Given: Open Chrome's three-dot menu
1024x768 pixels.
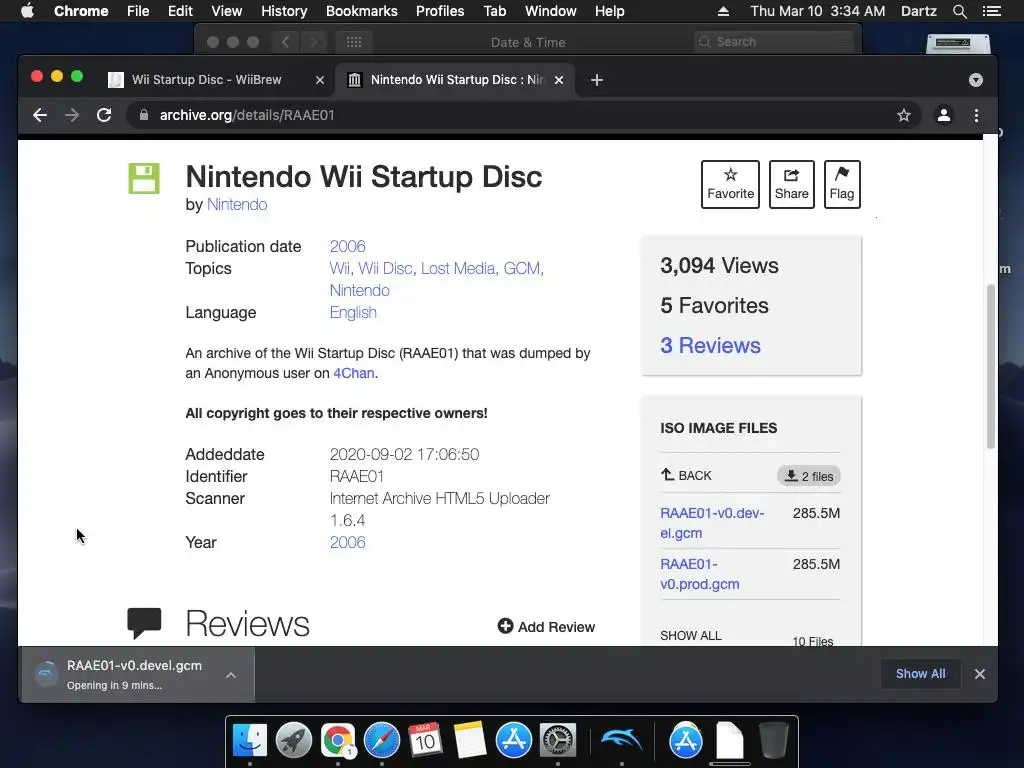Looking at the screenshot, I should [x=976, y=116].
